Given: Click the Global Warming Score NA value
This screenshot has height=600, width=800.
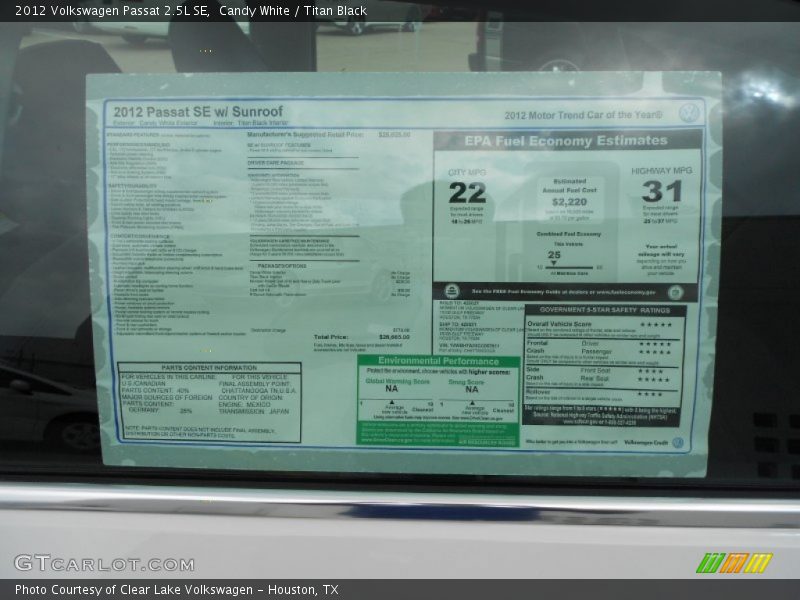Looking at the screenshot, I should 391,389.
